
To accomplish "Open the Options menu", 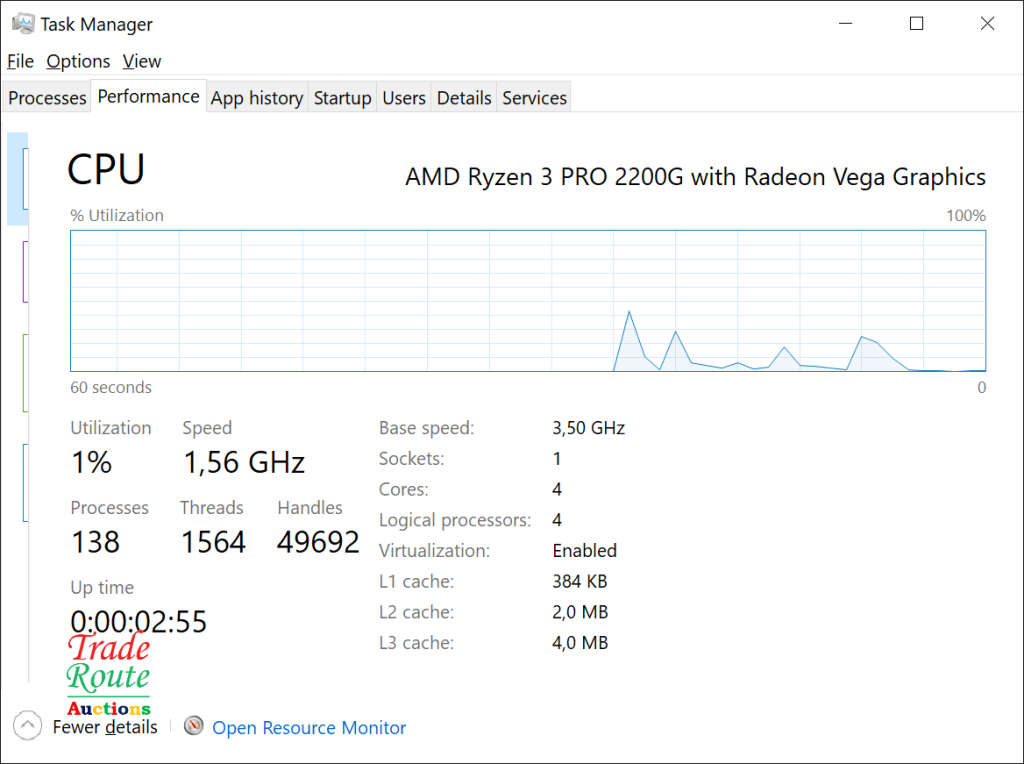I will coord(78,61).
